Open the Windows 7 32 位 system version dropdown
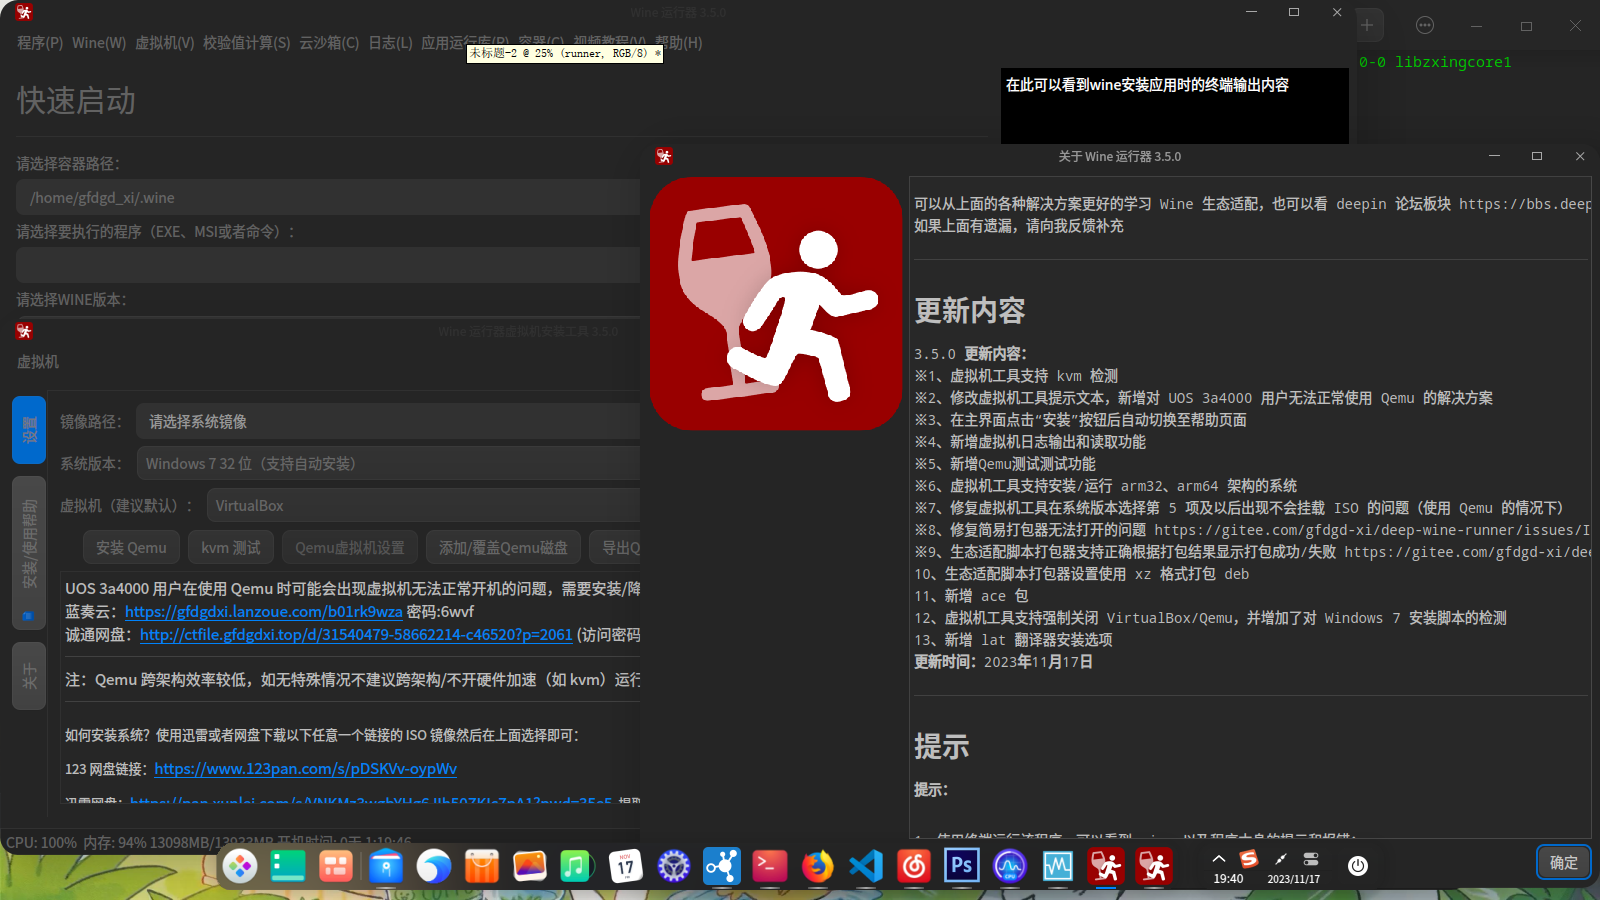The height and width of the screenshot is (900, 1600). pyautogui.click(x=388, y=464)
